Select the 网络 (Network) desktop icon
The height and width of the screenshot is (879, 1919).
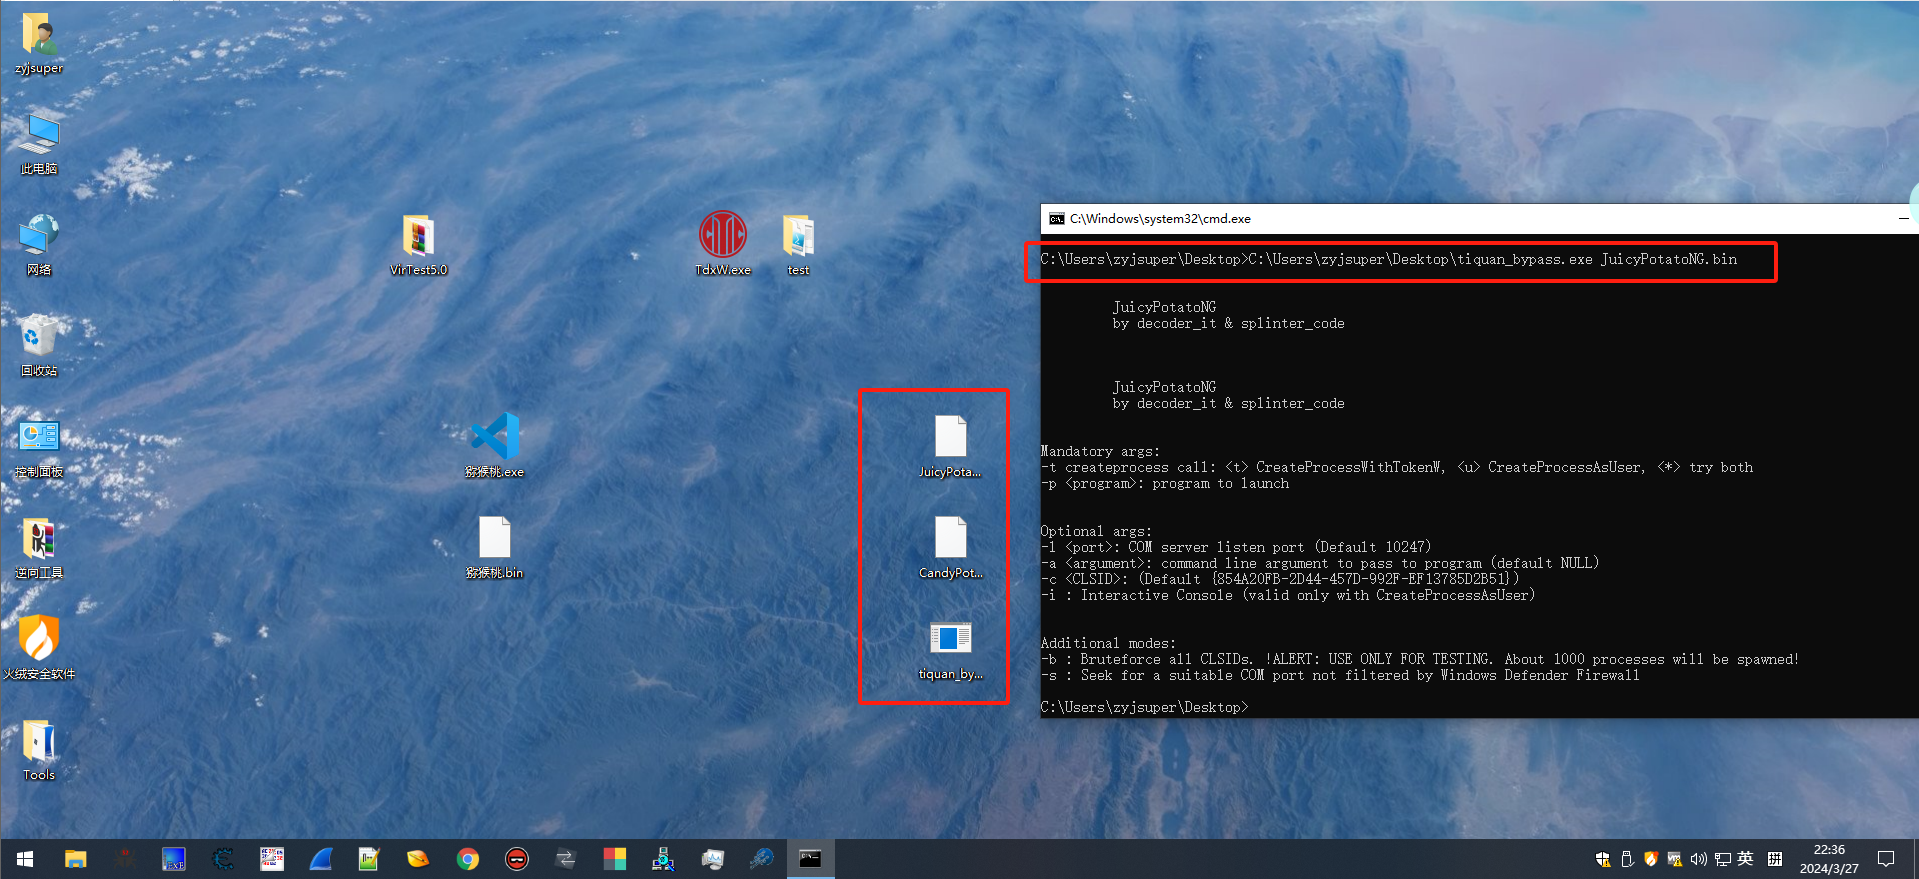pyautogui.click(x=39, y=246)
